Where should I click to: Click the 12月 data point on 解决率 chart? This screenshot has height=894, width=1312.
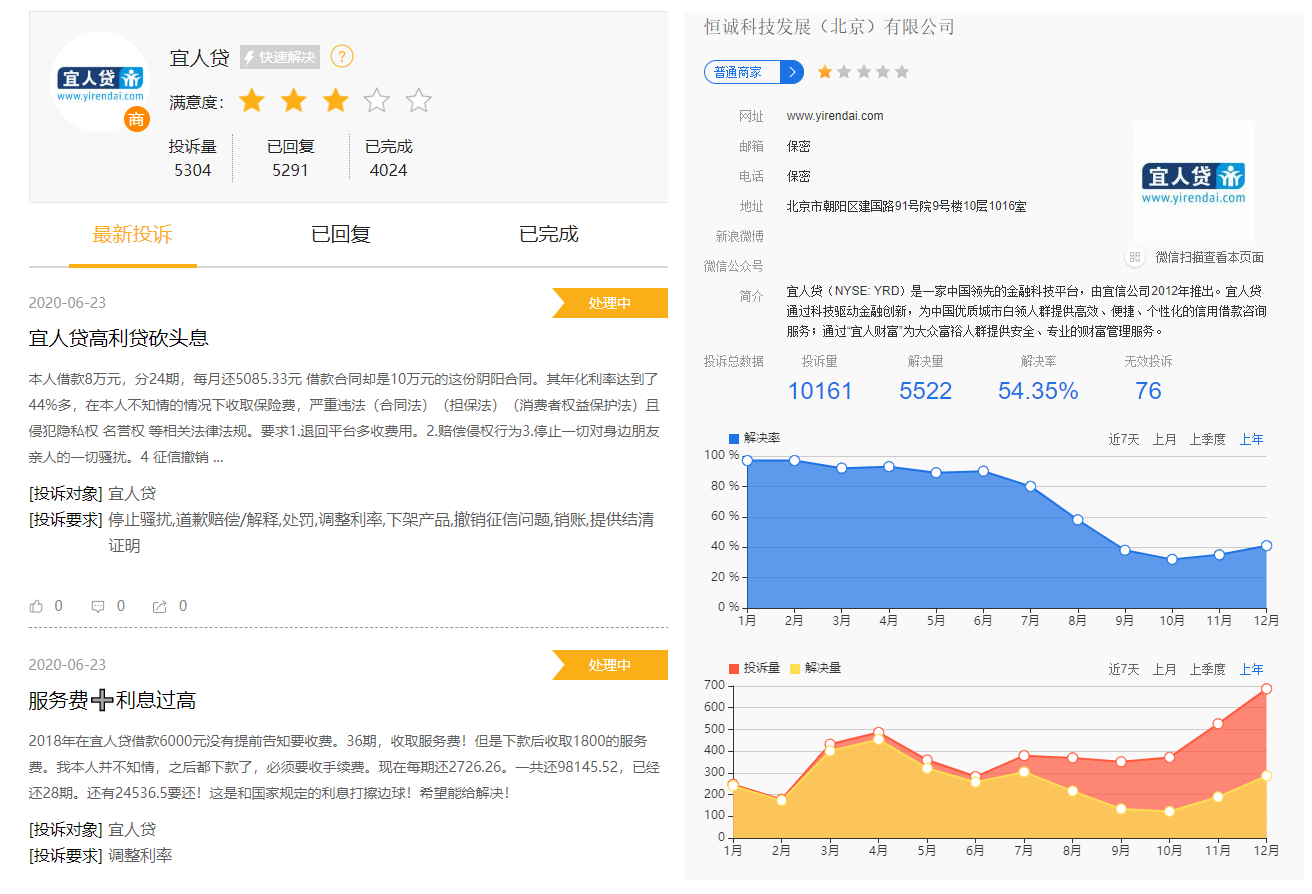pyautogui.click(x=1266, y=546)
